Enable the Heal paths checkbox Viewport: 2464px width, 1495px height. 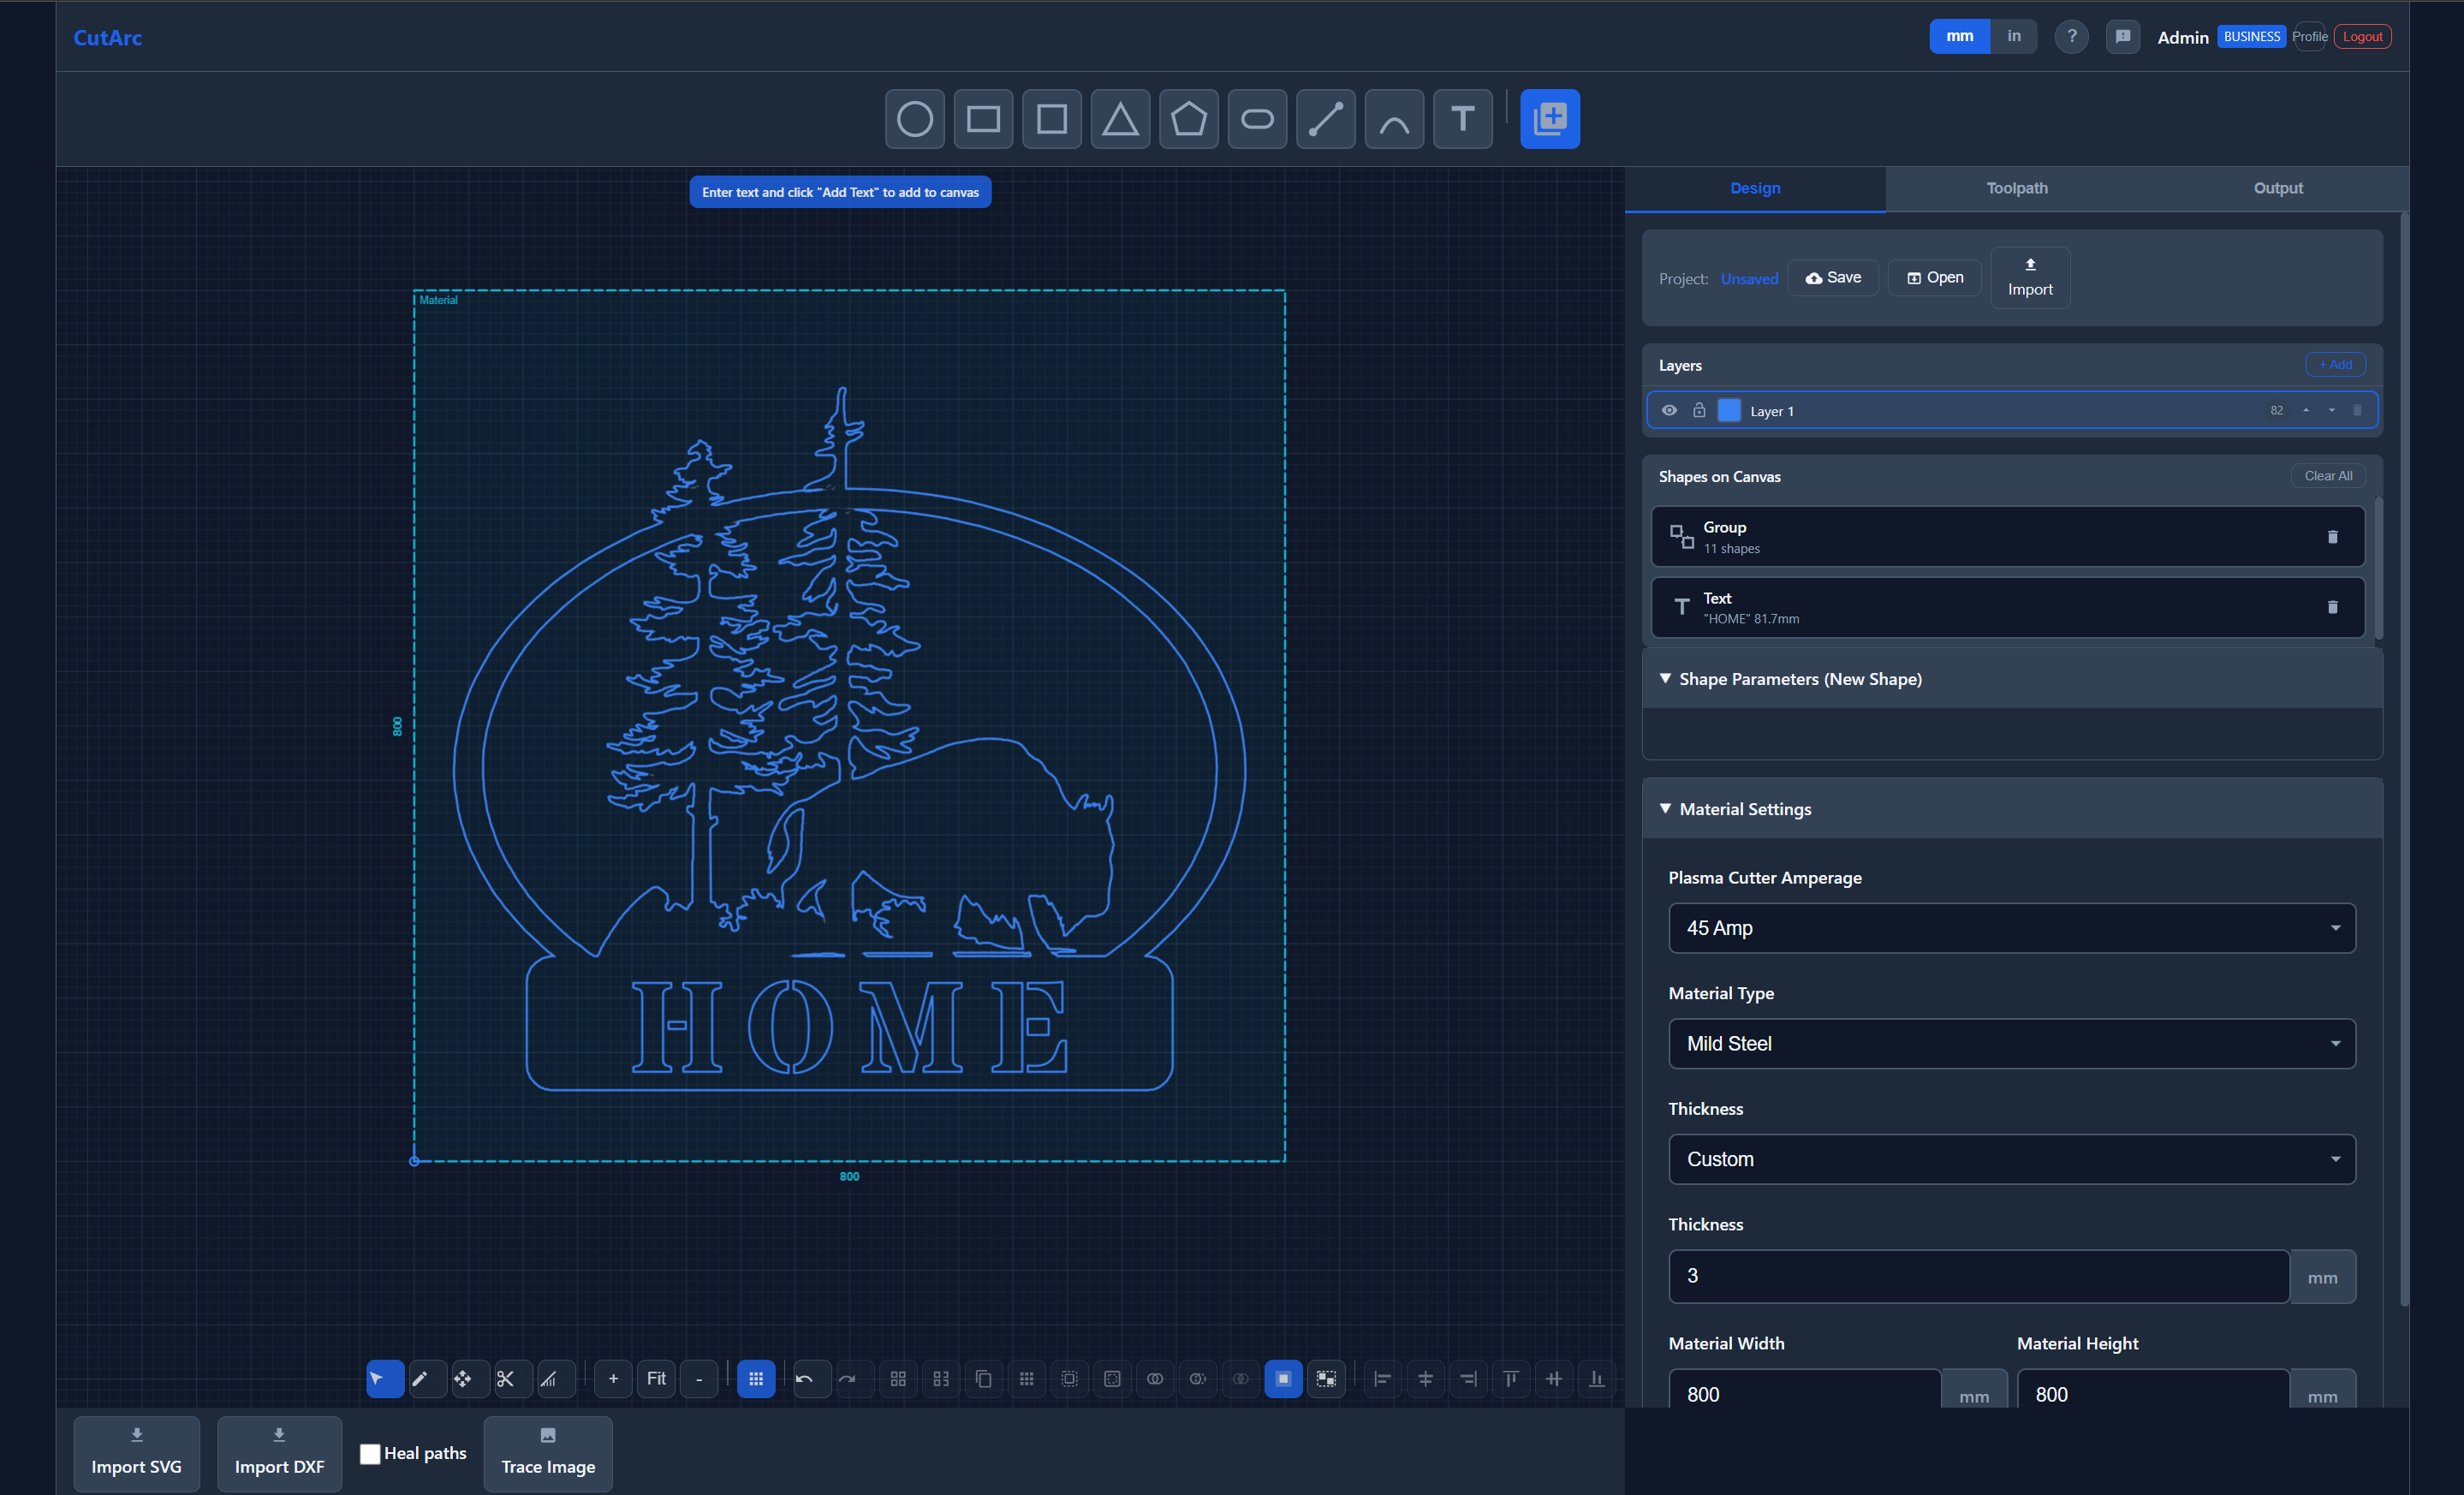(x=370, y=1453)
